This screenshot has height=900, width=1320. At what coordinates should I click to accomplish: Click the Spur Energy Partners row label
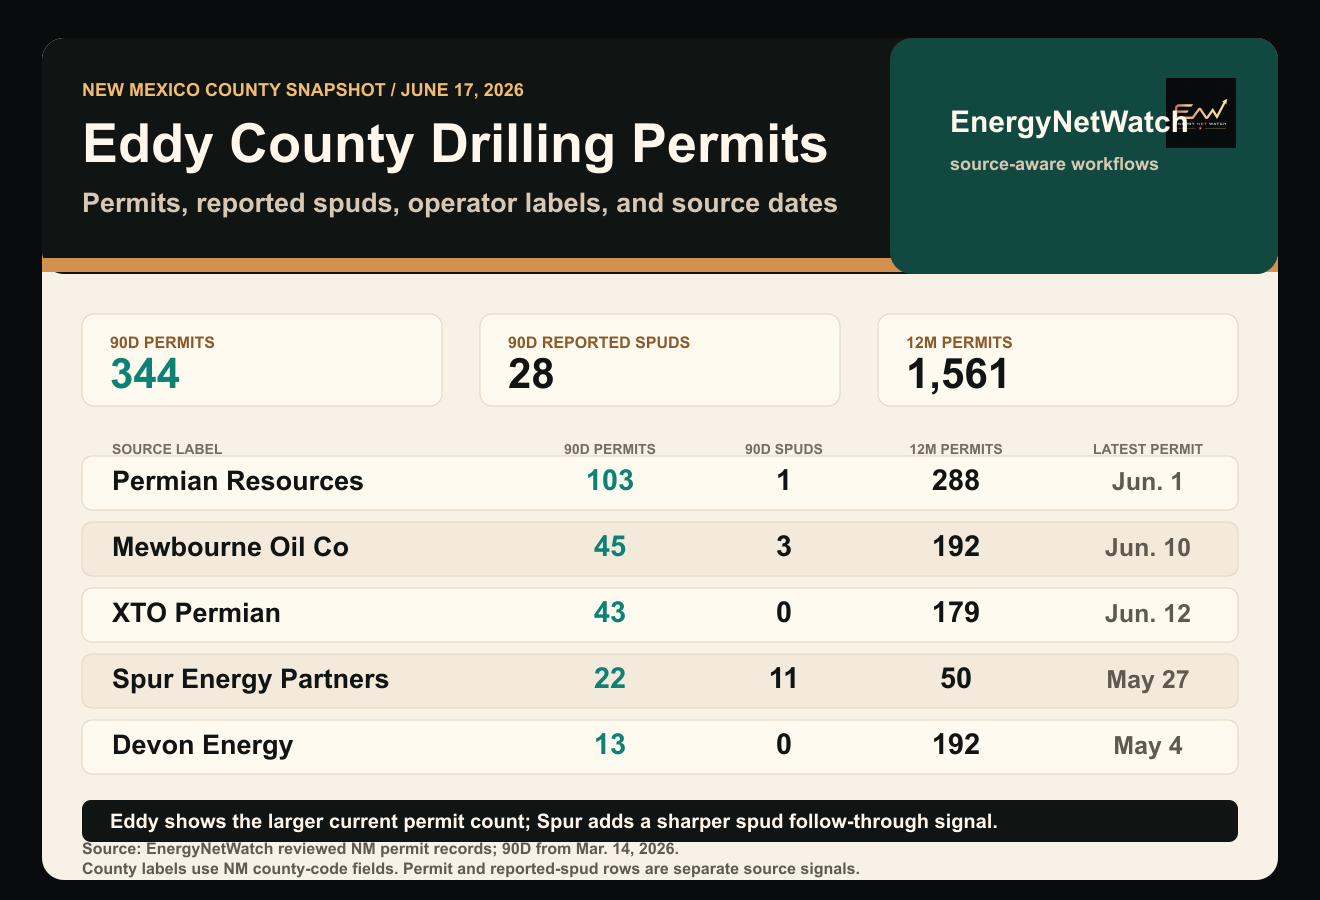[x=251, y=679]
